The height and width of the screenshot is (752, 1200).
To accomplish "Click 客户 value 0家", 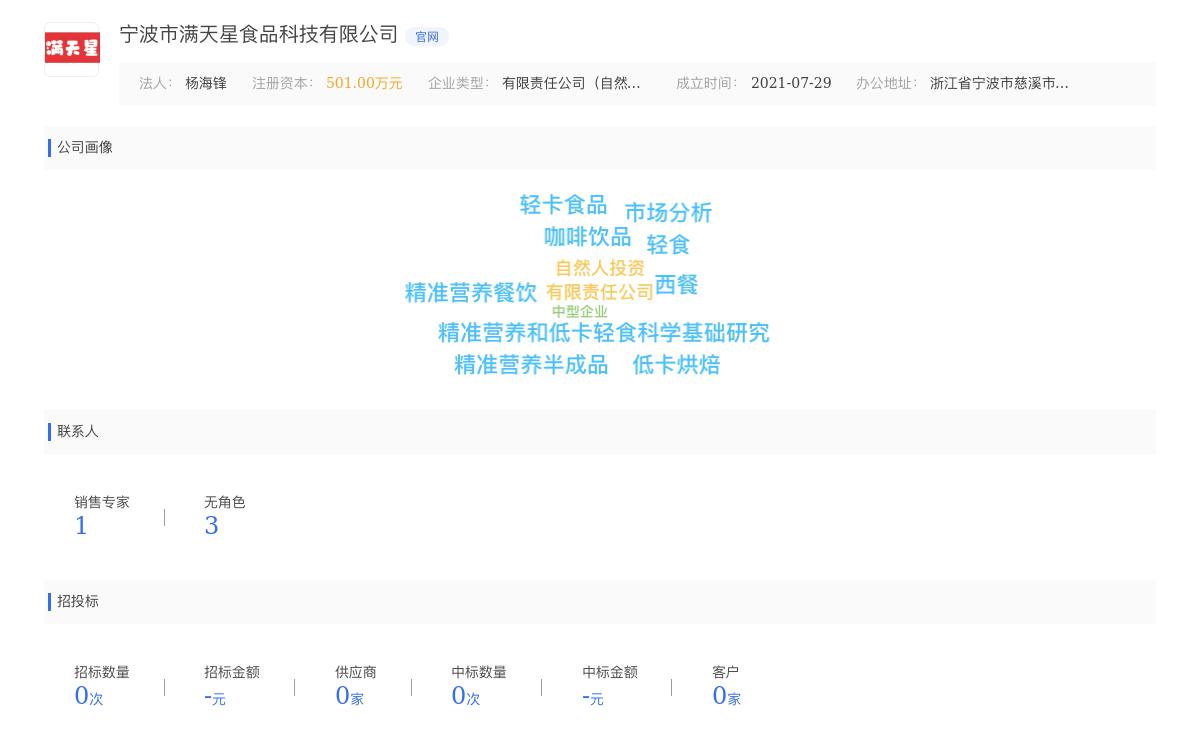I will (x=726, y=696).
